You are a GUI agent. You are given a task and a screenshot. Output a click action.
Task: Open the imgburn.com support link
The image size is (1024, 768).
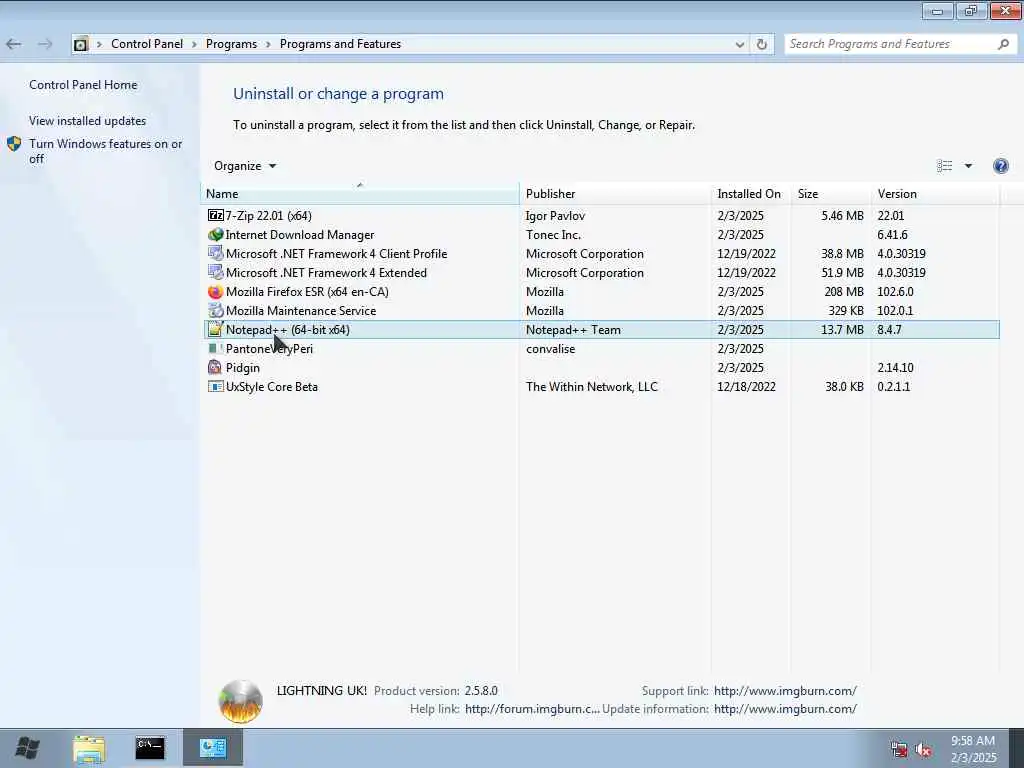tap(785, 690)
